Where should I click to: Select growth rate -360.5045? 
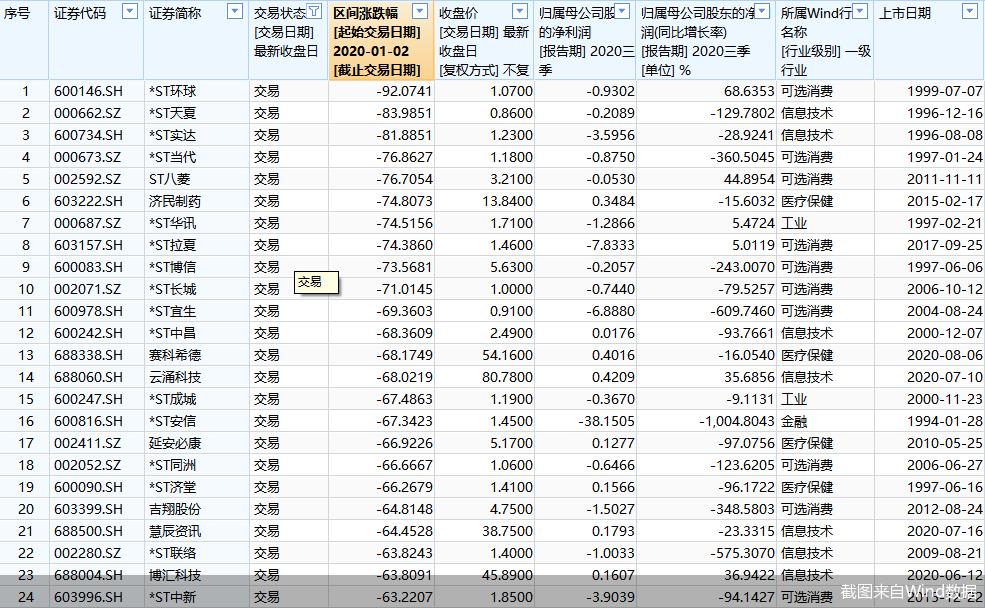(743, 157)
